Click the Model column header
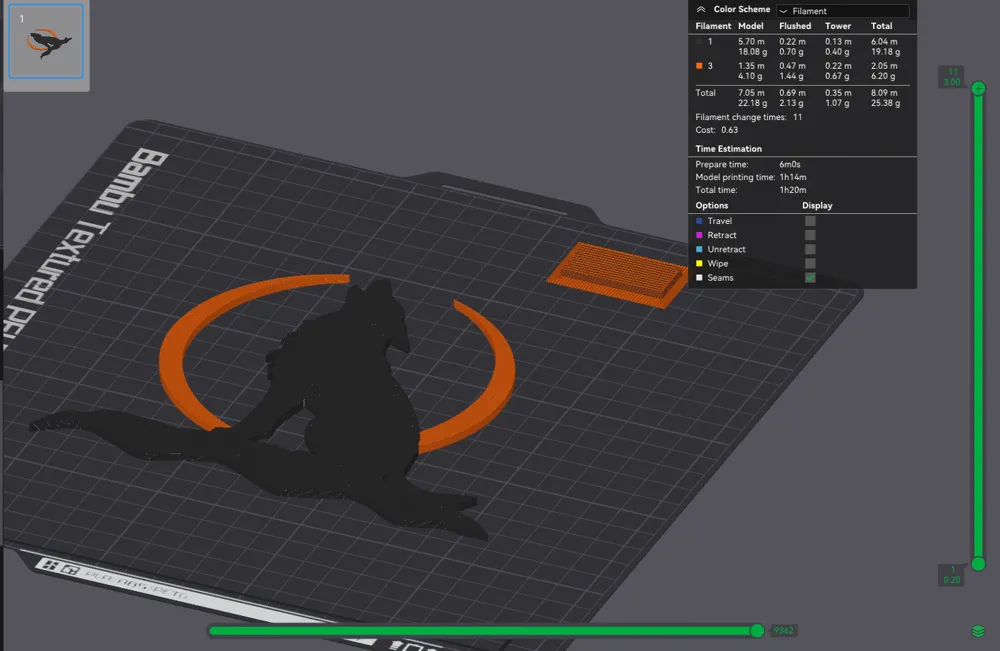 751,26
